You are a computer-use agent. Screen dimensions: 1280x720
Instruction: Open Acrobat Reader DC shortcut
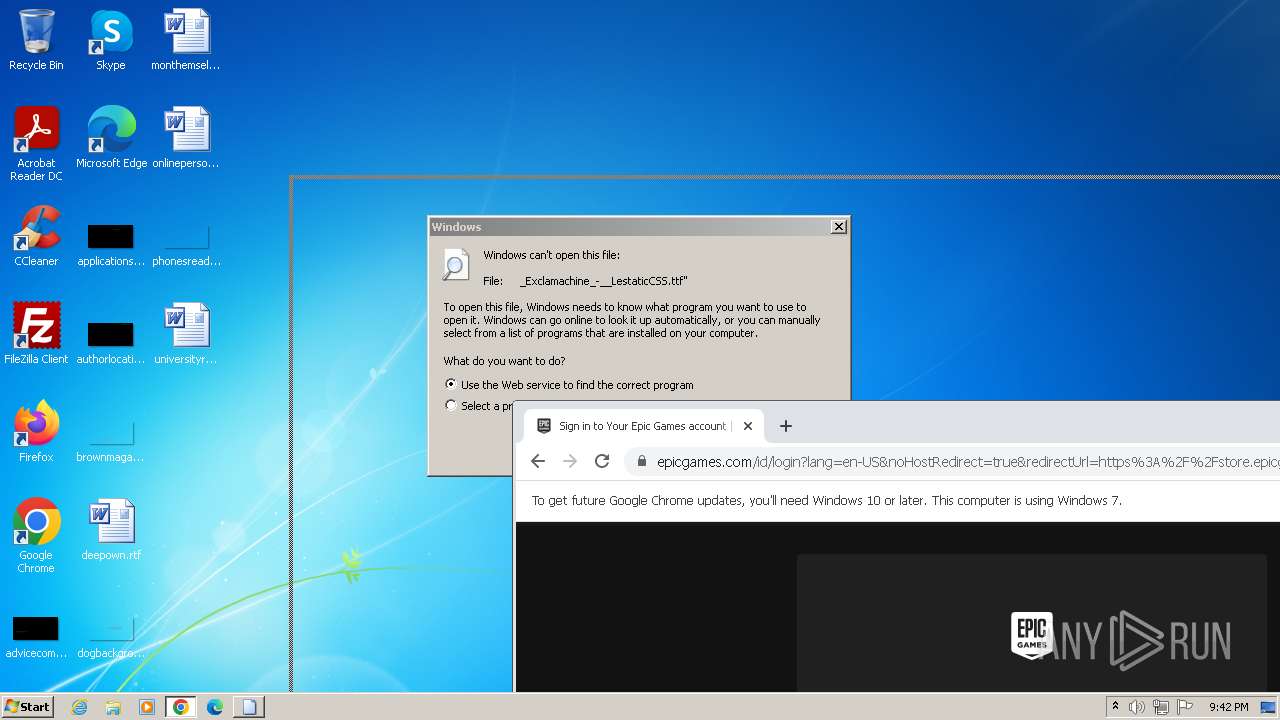36,144
